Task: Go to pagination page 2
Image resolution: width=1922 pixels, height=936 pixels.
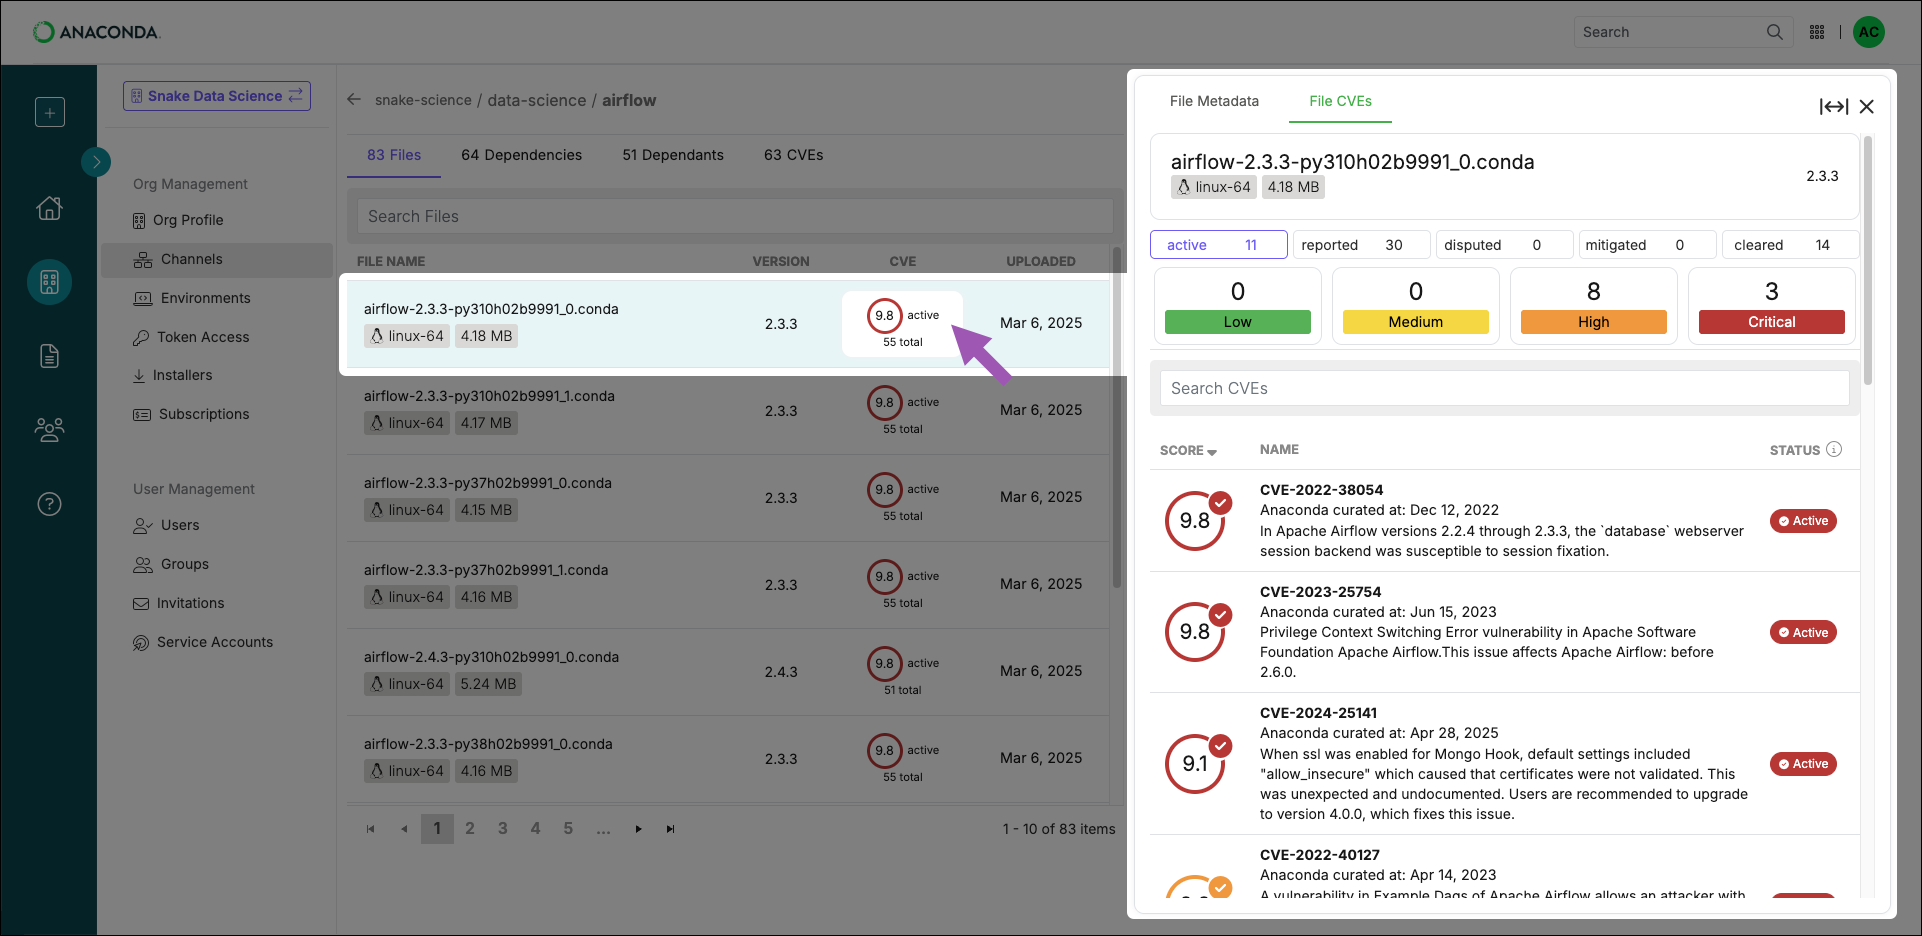Action: 470,828
